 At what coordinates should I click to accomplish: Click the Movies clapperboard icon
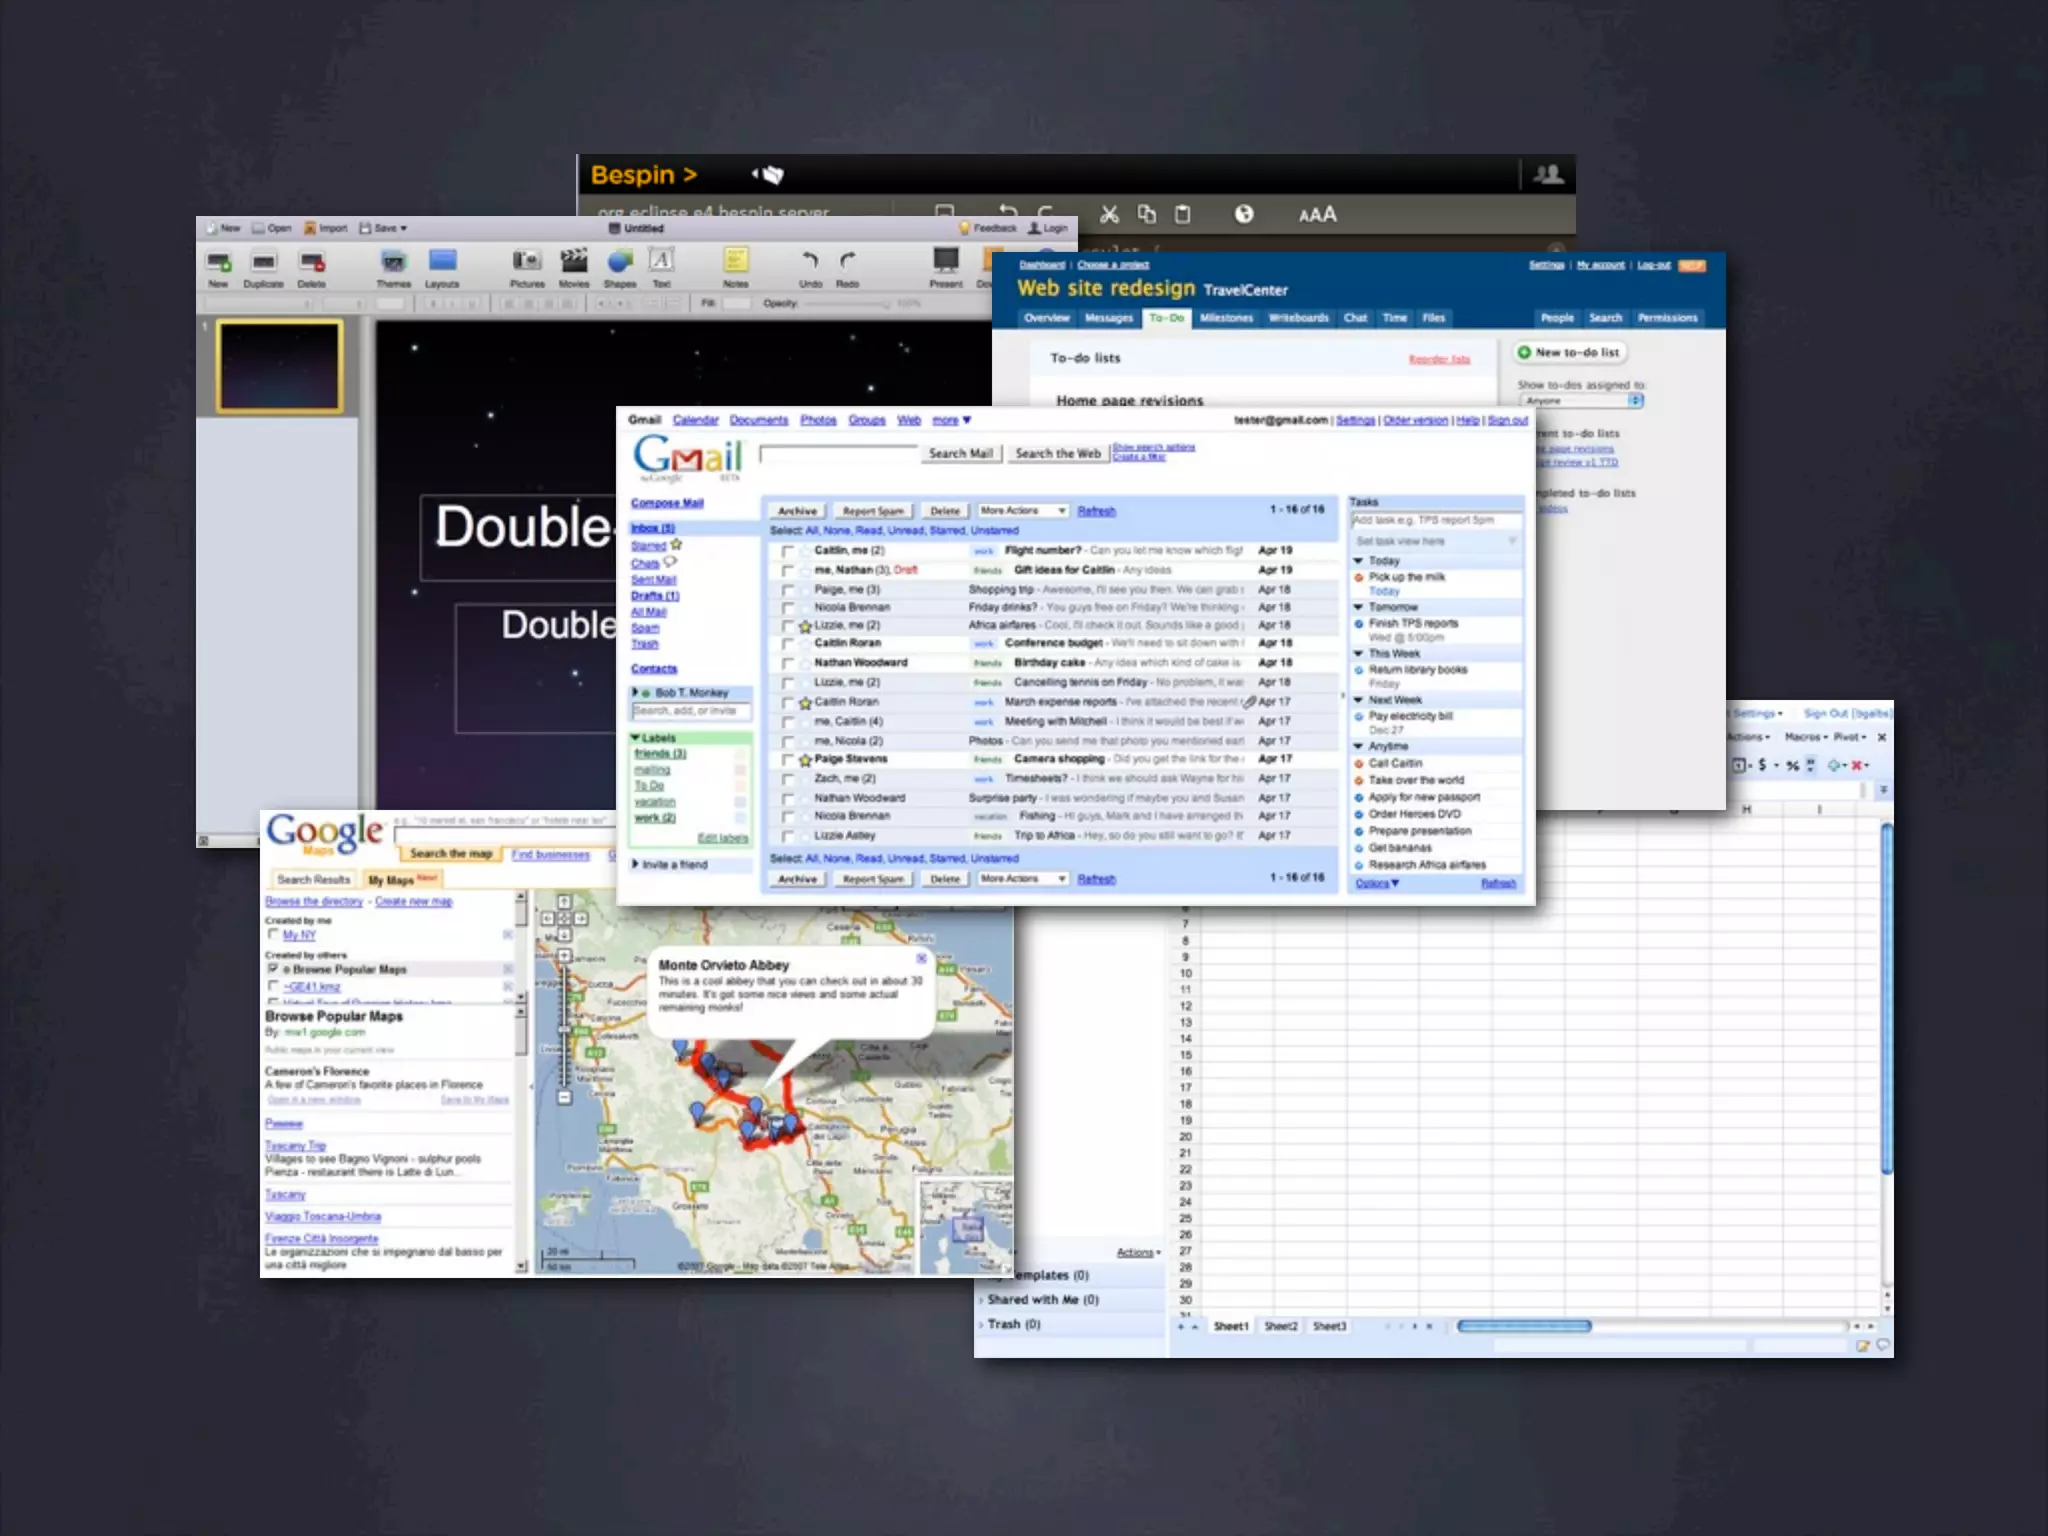[574, 261]
